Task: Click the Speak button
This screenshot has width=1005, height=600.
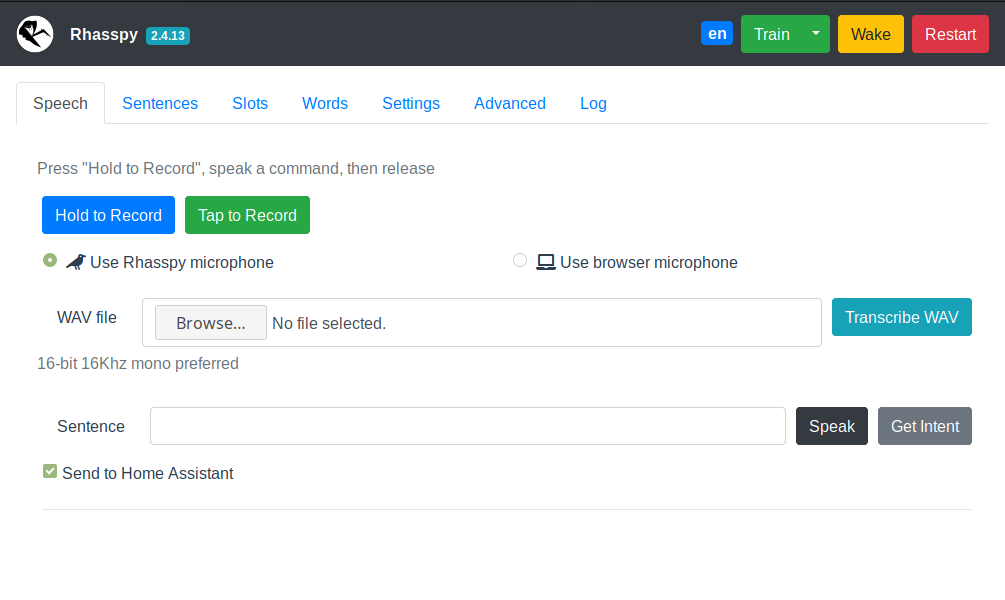Action: click(832, 426)
